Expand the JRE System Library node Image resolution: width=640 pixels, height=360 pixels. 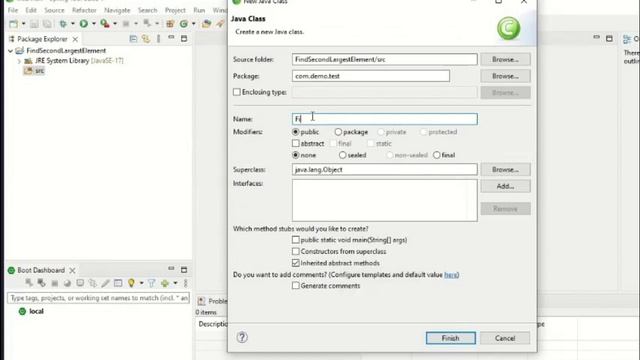click(x=19, y=61)
